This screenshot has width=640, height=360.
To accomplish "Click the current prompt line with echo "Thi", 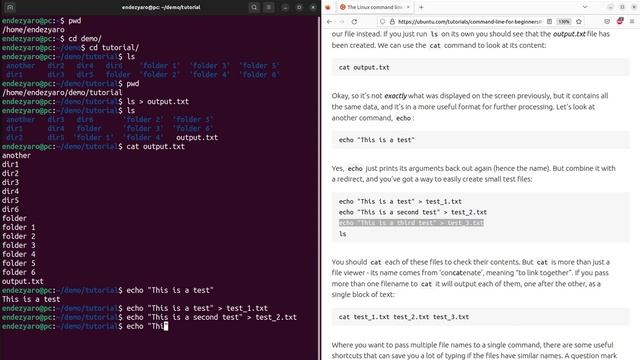I will [85, 326].
